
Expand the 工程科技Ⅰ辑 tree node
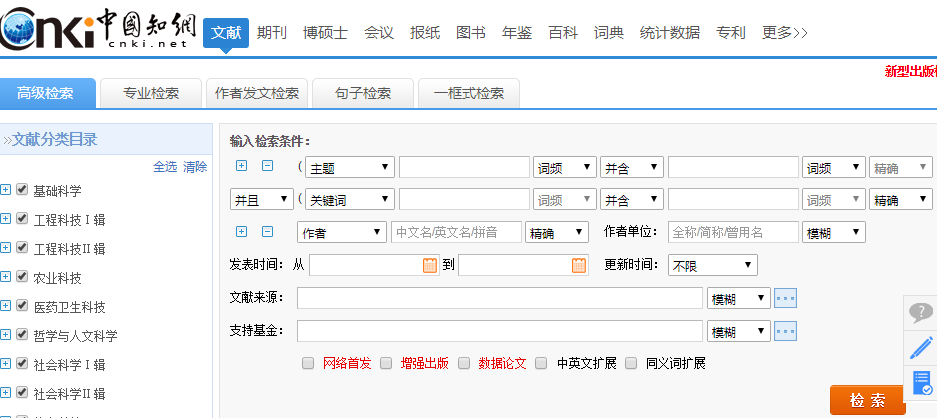(5, 219)
